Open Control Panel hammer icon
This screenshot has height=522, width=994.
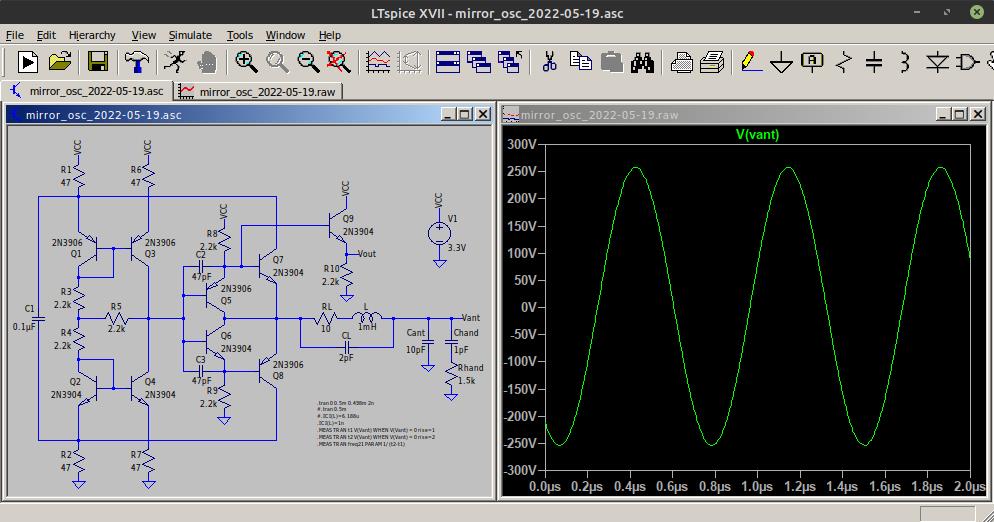(137, 62)
